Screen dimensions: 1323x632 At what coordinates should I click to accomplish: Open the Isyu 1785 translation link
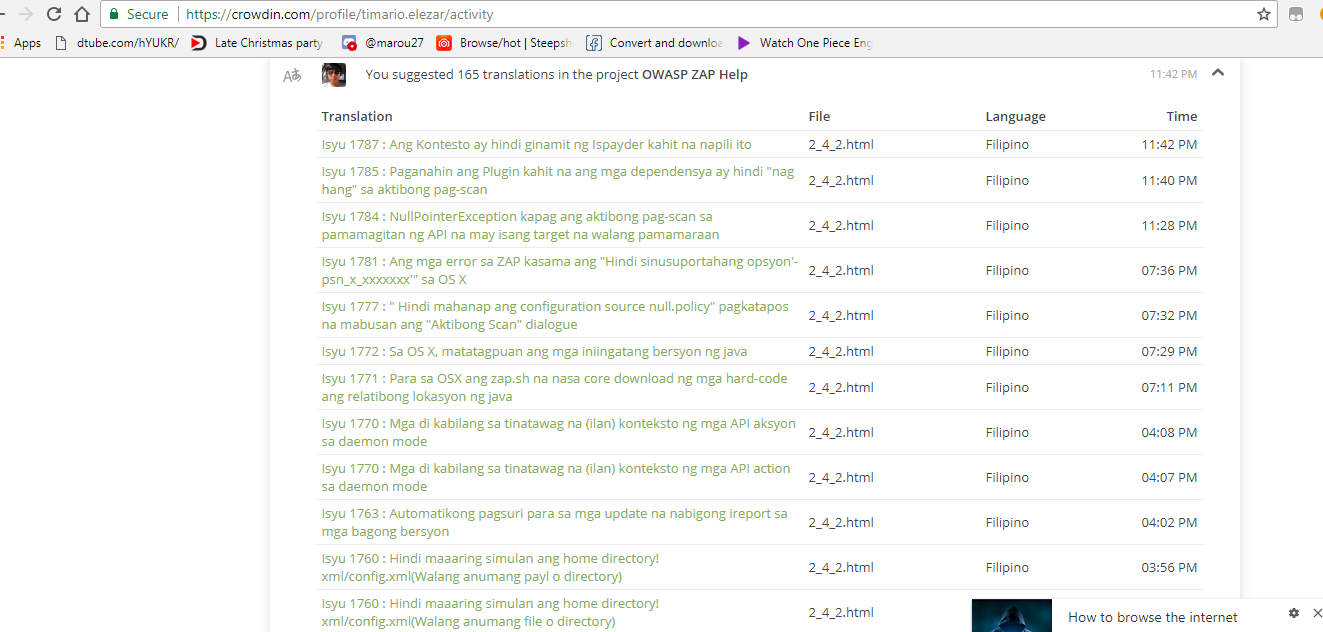coord(558,180)
